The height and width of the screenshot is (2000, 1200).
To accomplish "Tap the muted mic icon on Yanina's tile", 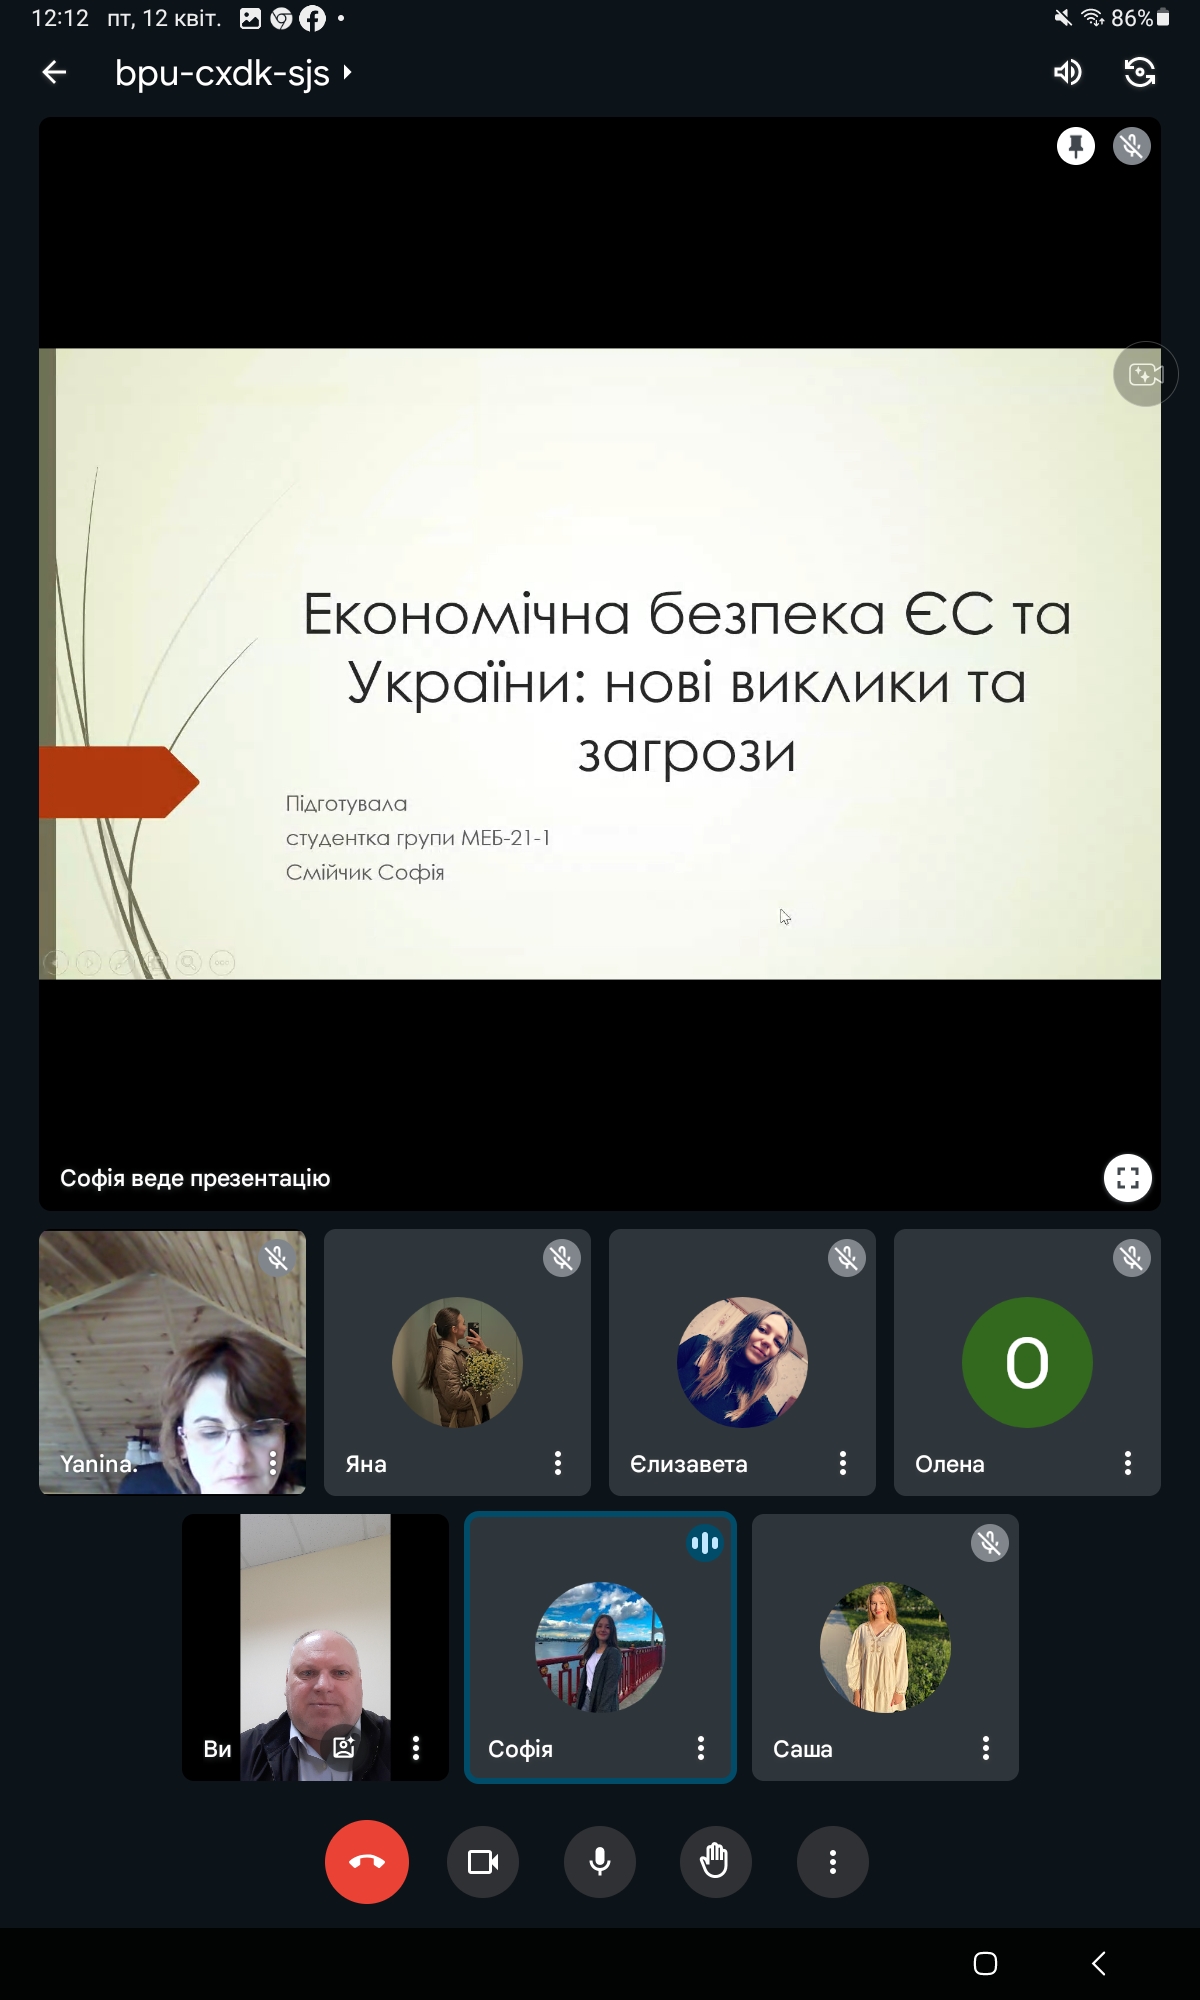I will tap(277, 1258).
